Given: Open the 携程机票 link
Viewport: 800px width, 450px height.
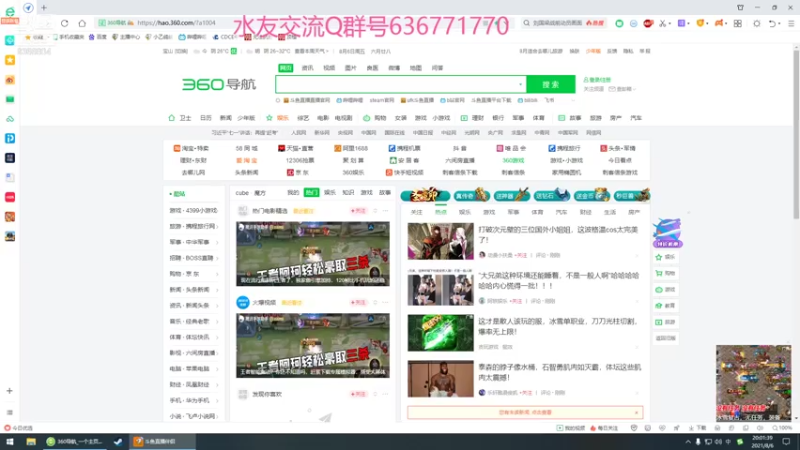Looking at the screenshot, I should coord(405,148).
